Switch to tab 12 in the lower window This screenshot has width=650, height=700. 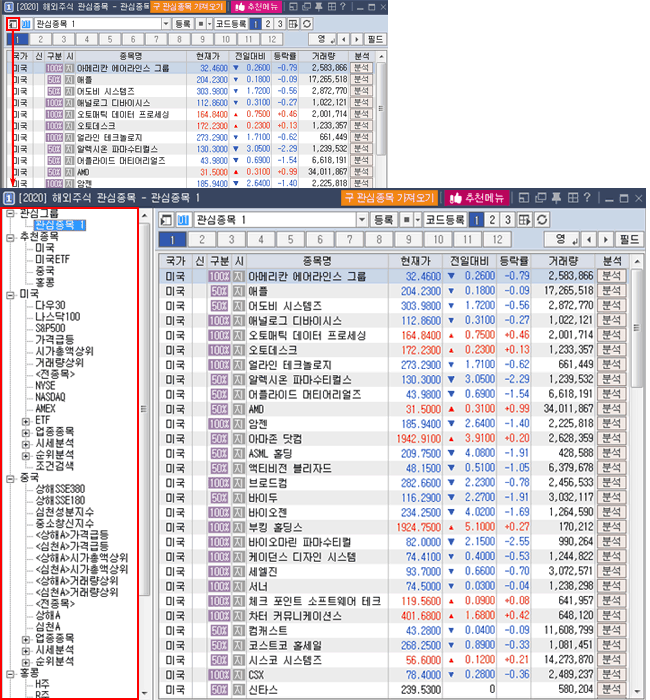click(x=497, y=240)
